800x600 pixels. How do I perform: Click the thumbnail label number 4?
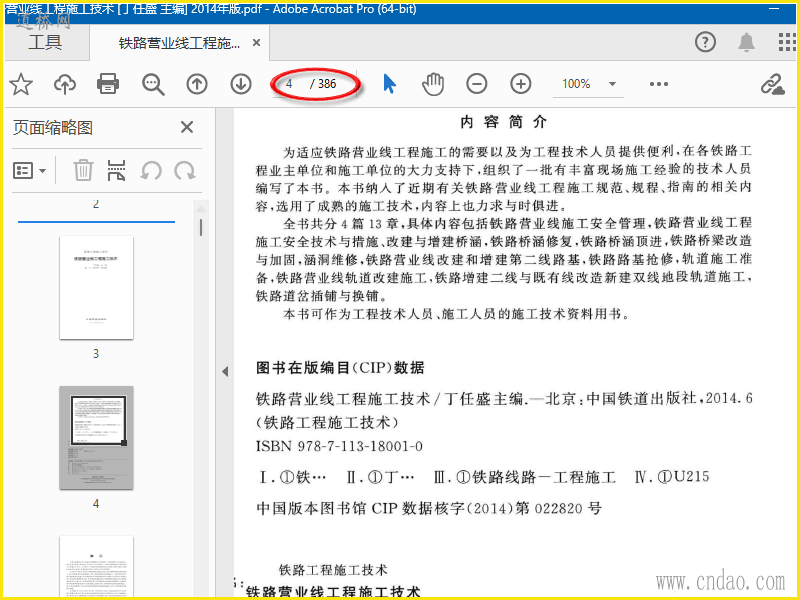tap(96, 504)
